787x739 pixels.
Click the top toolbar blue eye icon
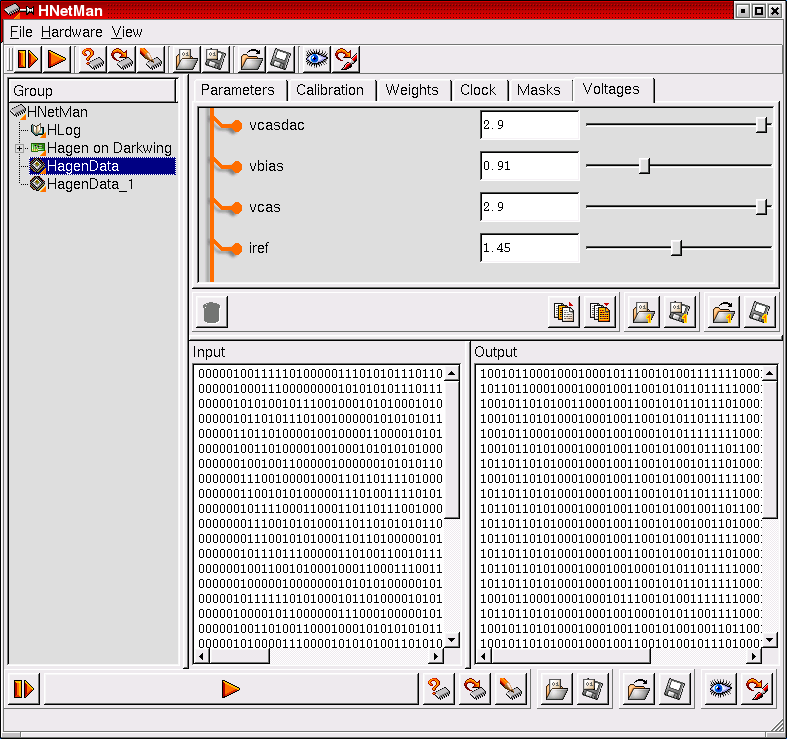(x=316, y=59)
